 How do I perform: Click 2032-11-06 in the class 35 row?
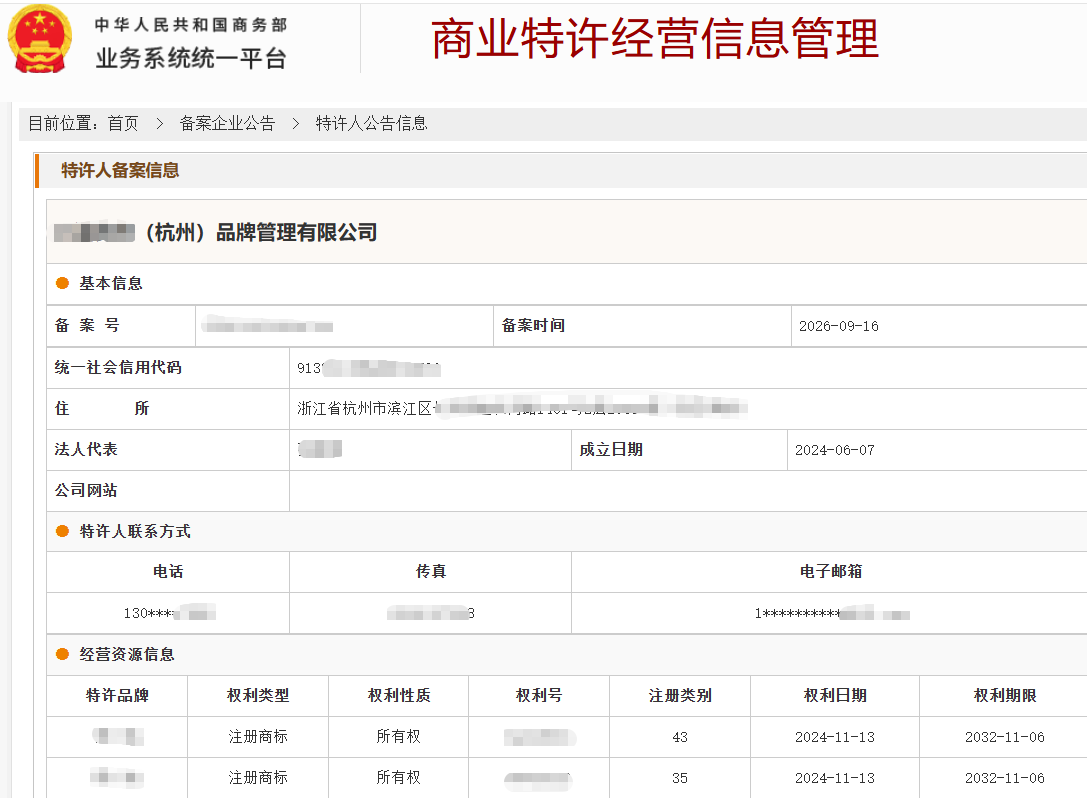pyautogui.click(x=1005, y=778)
